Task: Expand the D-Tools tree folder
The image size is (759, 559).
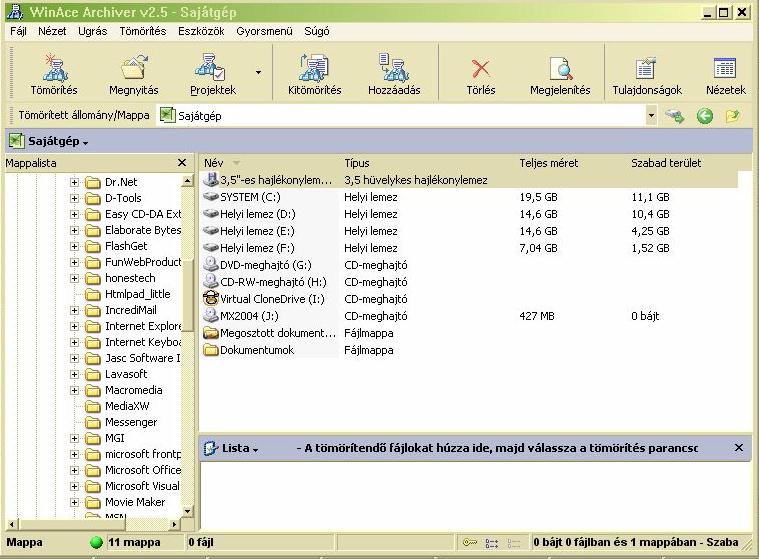Action: coord(74,198)
